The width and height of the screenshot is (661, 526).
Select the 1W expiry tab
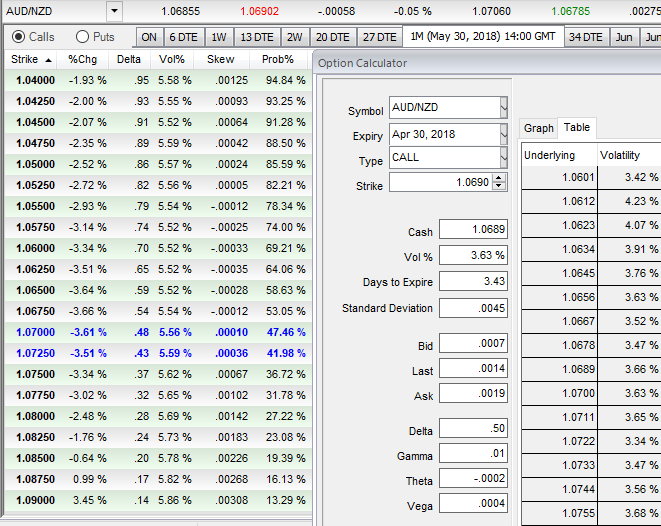(219, 37)
